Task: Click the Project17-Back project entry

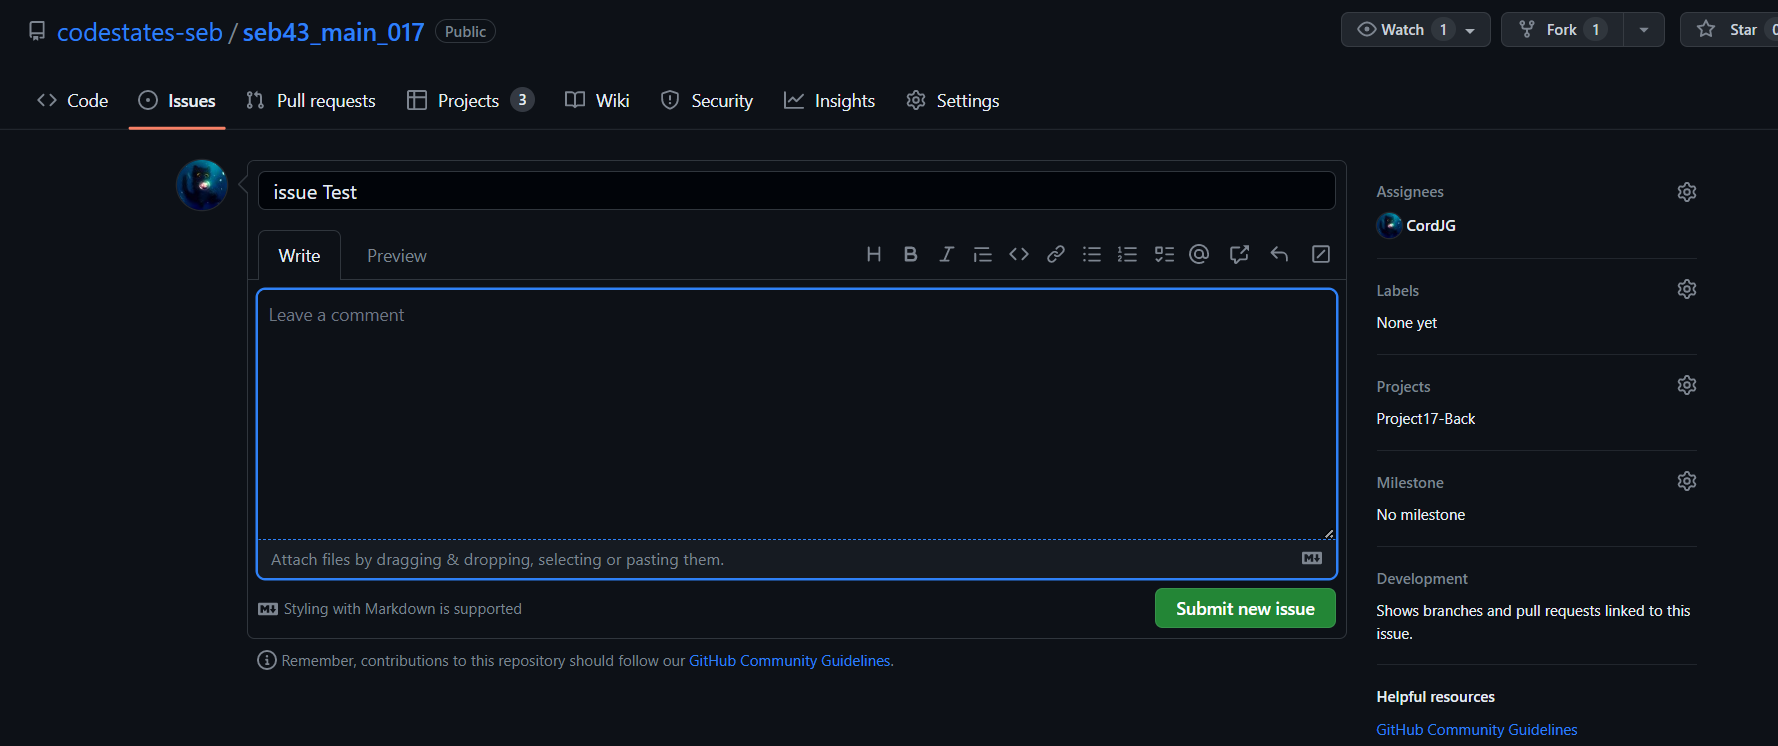Action: point(1425,418)
